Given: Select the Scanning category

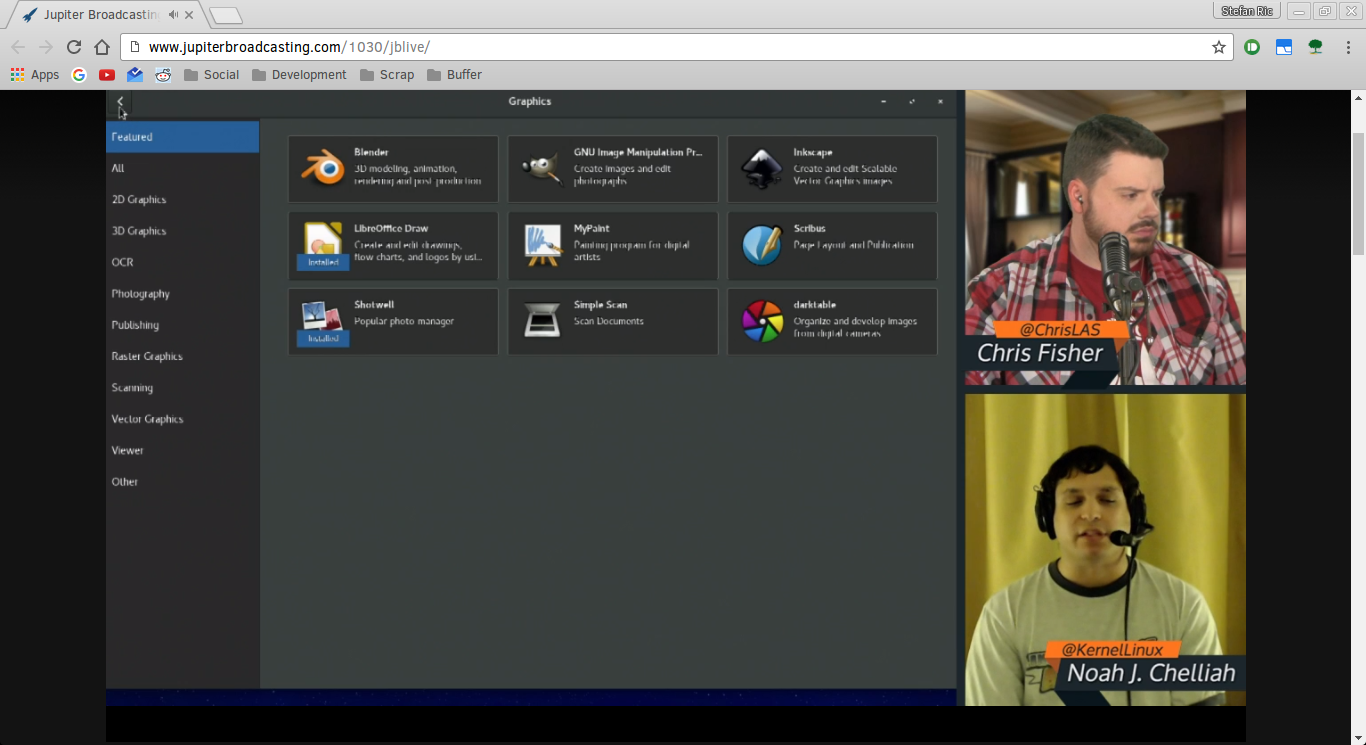Looking at the screenshot, I should [x=183, y=388].
